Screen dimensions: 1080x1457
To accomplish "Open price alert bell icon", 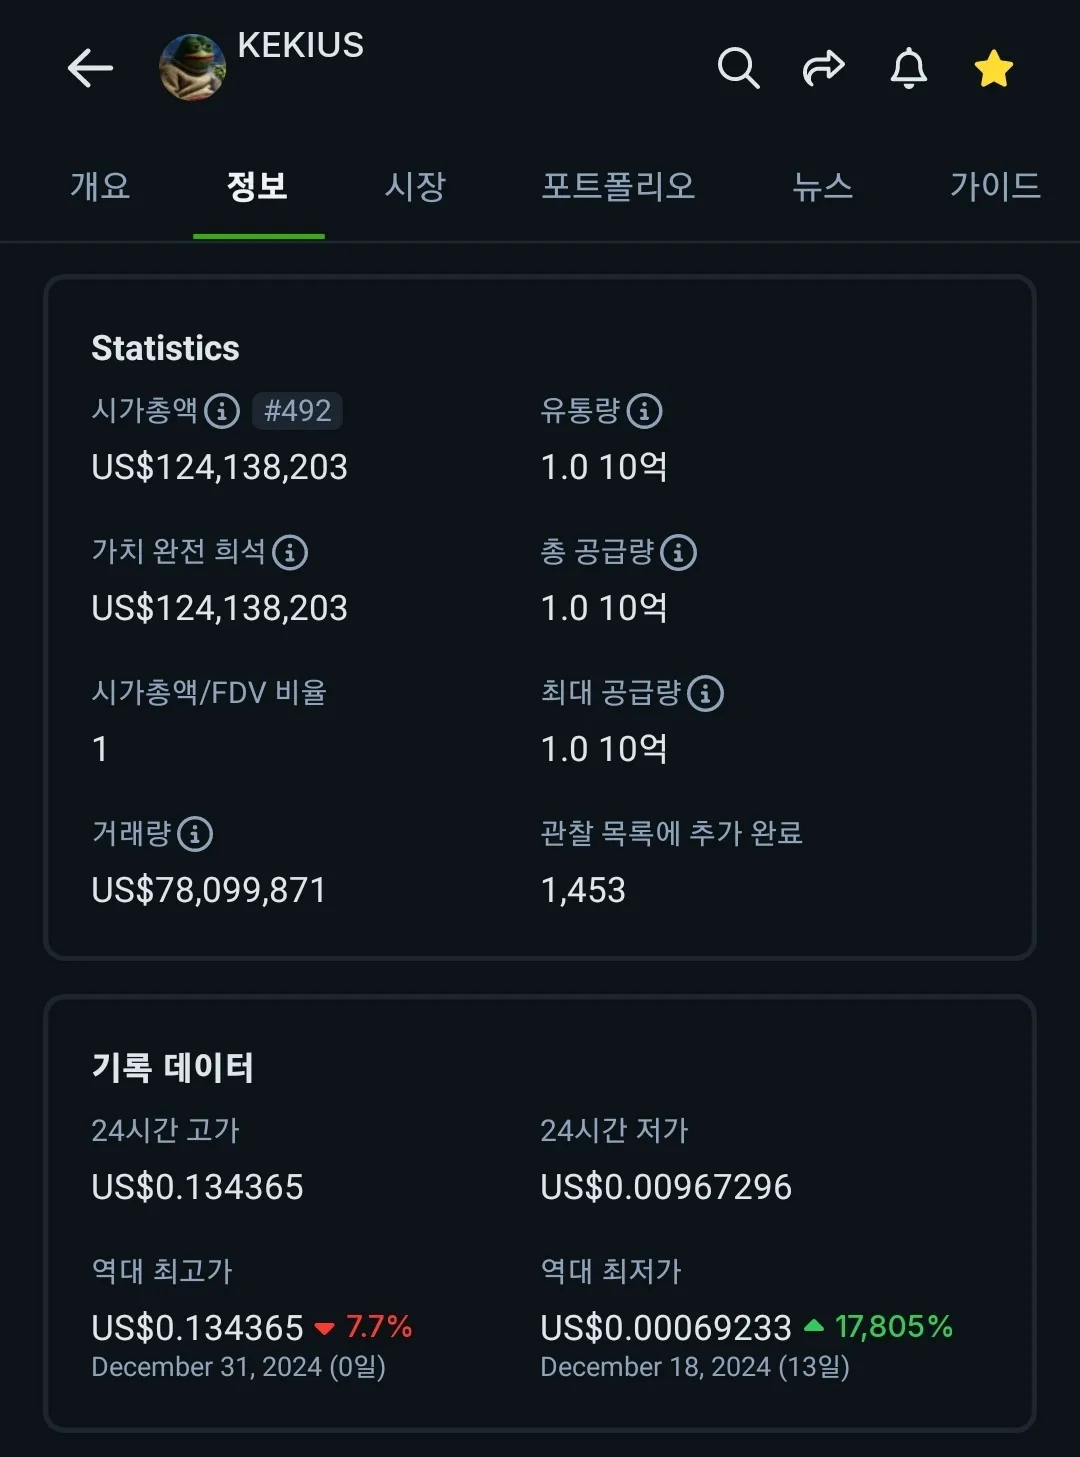I will 908,68.
